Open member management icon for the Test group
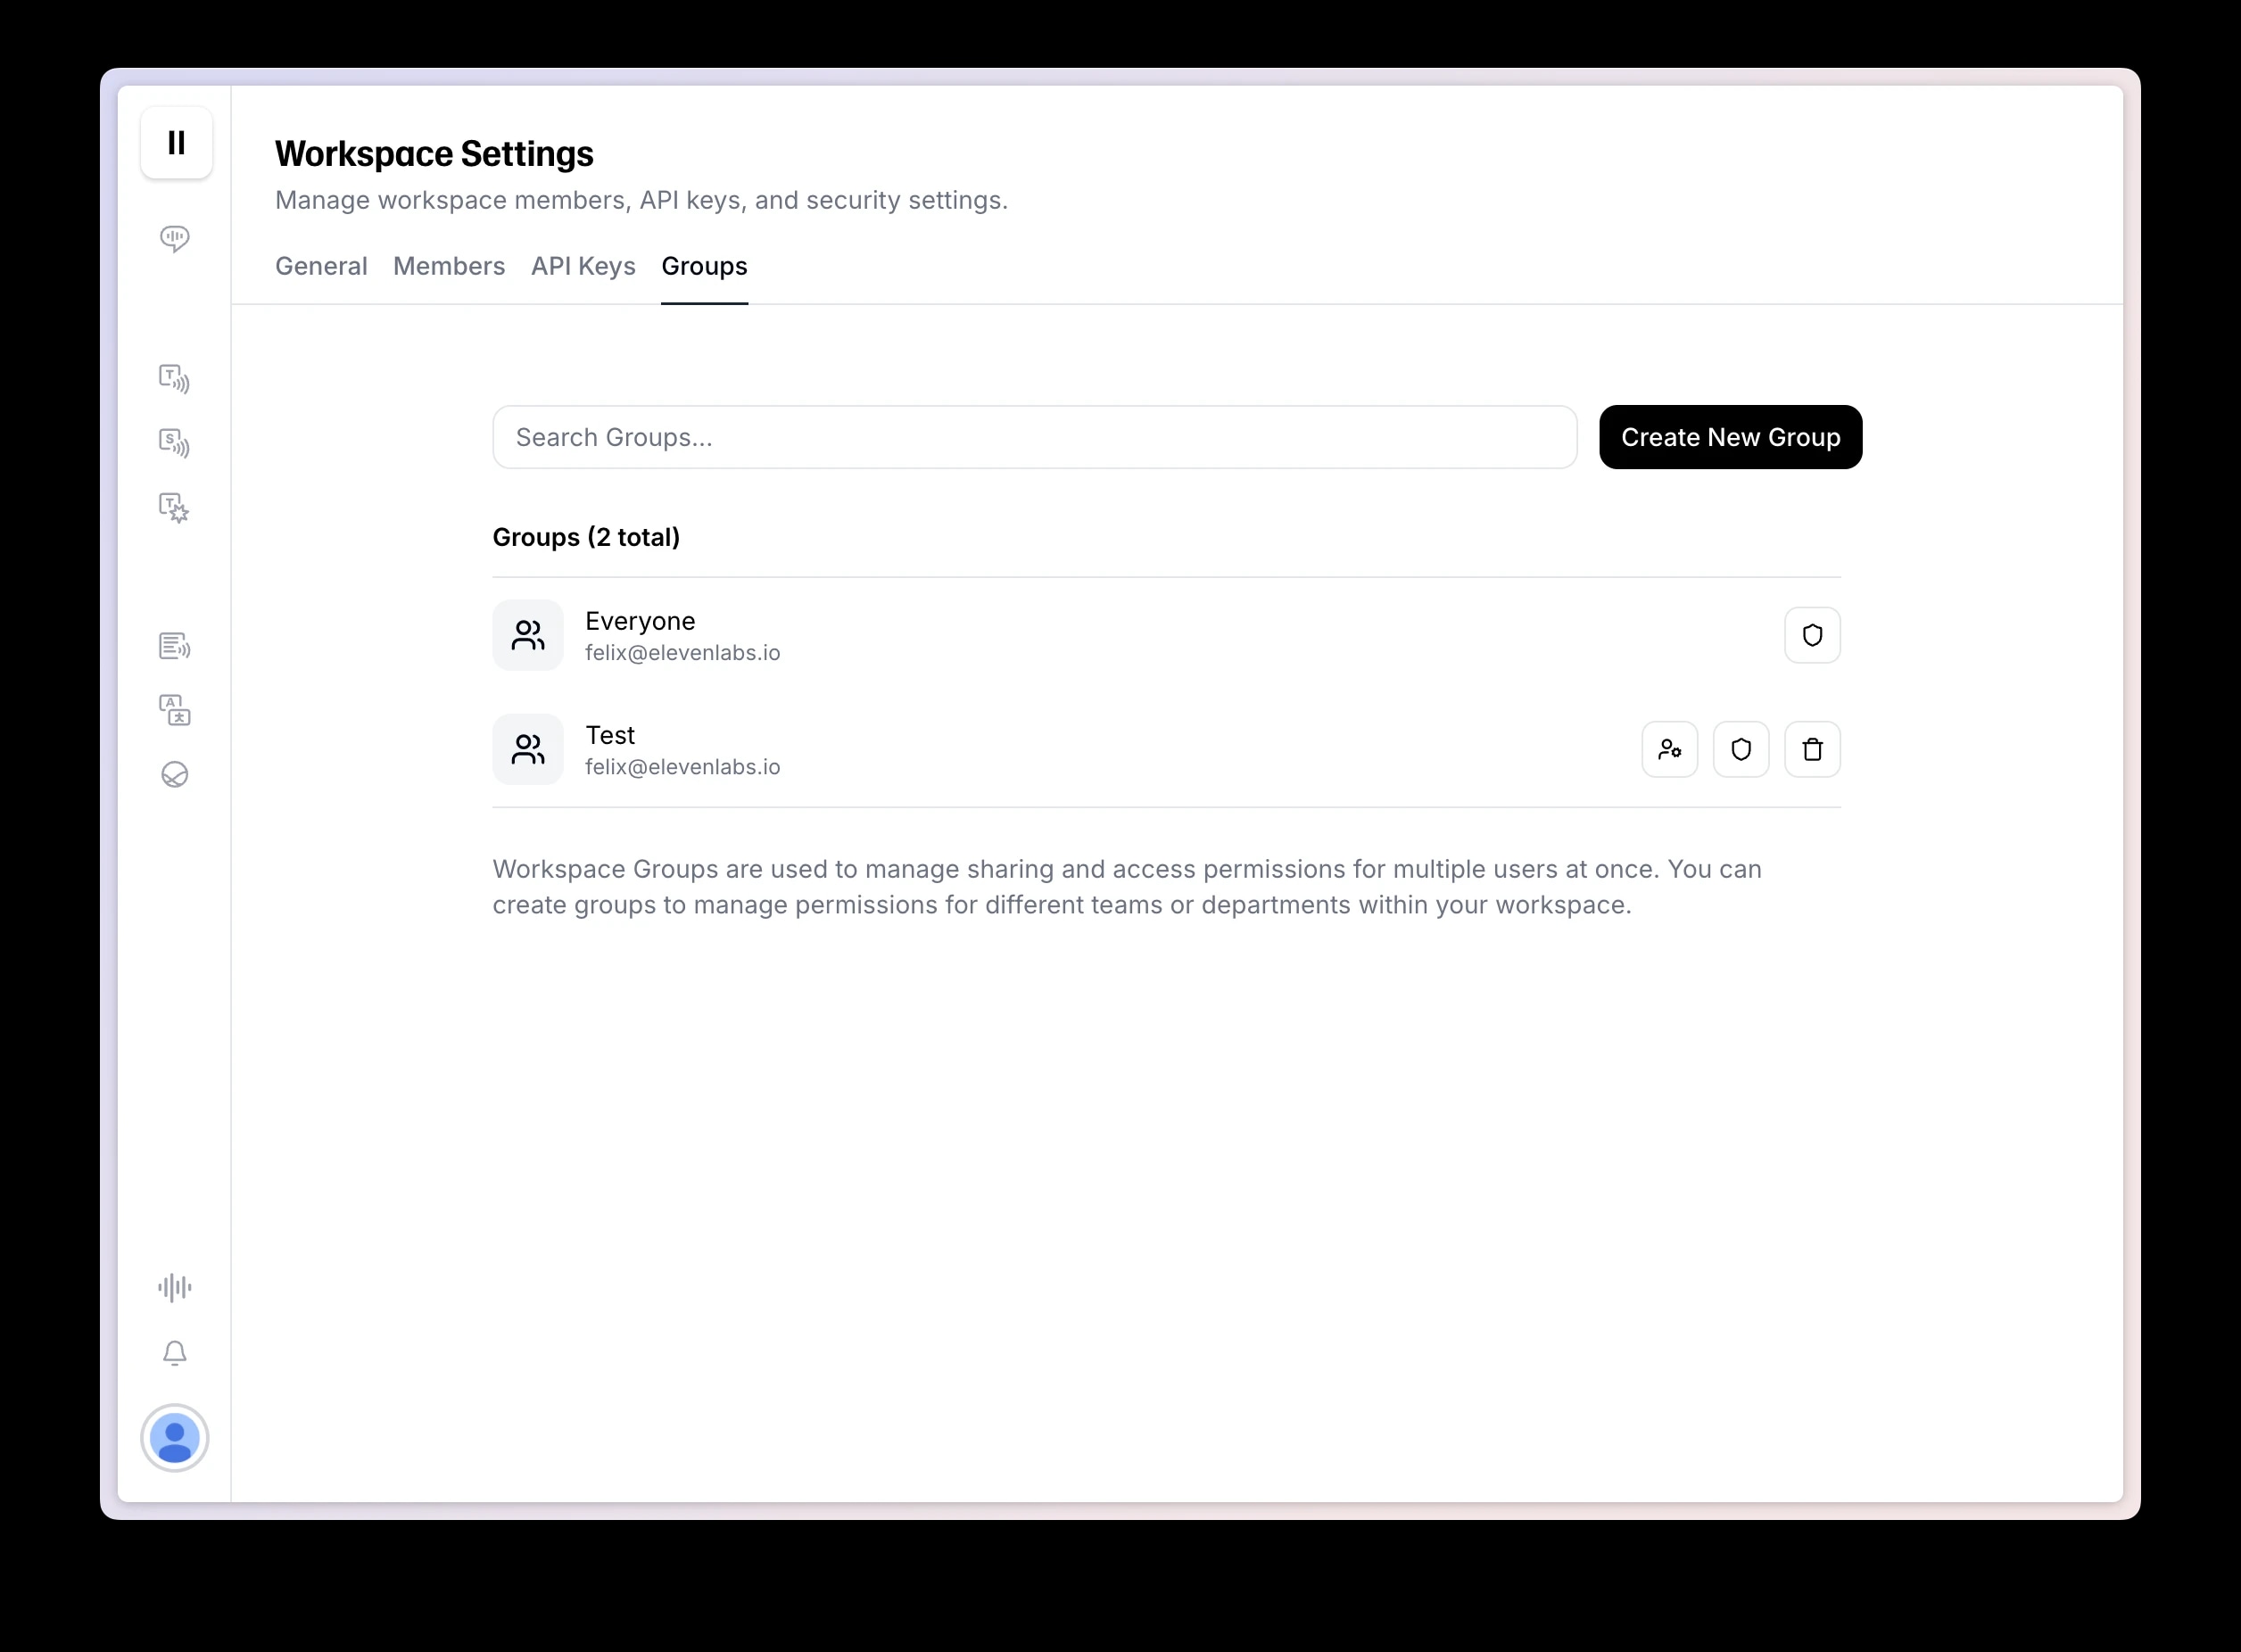The height and width of the screenshot is (1652, 2241). 1669,748
